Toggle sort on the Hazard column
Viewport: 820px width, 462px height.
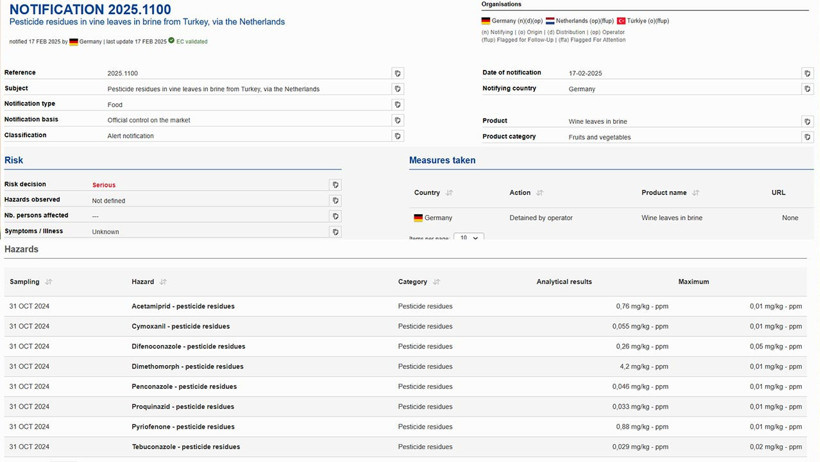click(x=163, y=282)
